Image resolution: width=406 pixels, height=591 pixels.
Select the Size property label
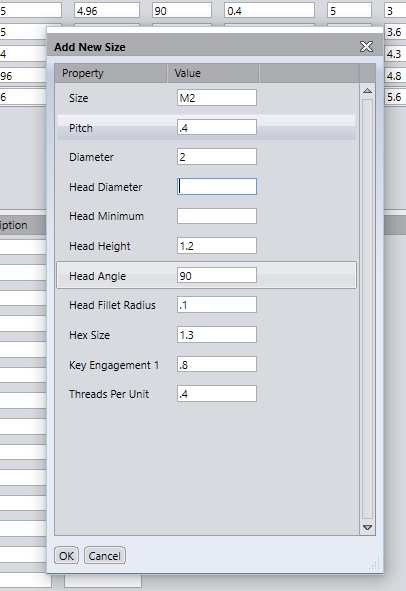point(78,98)
